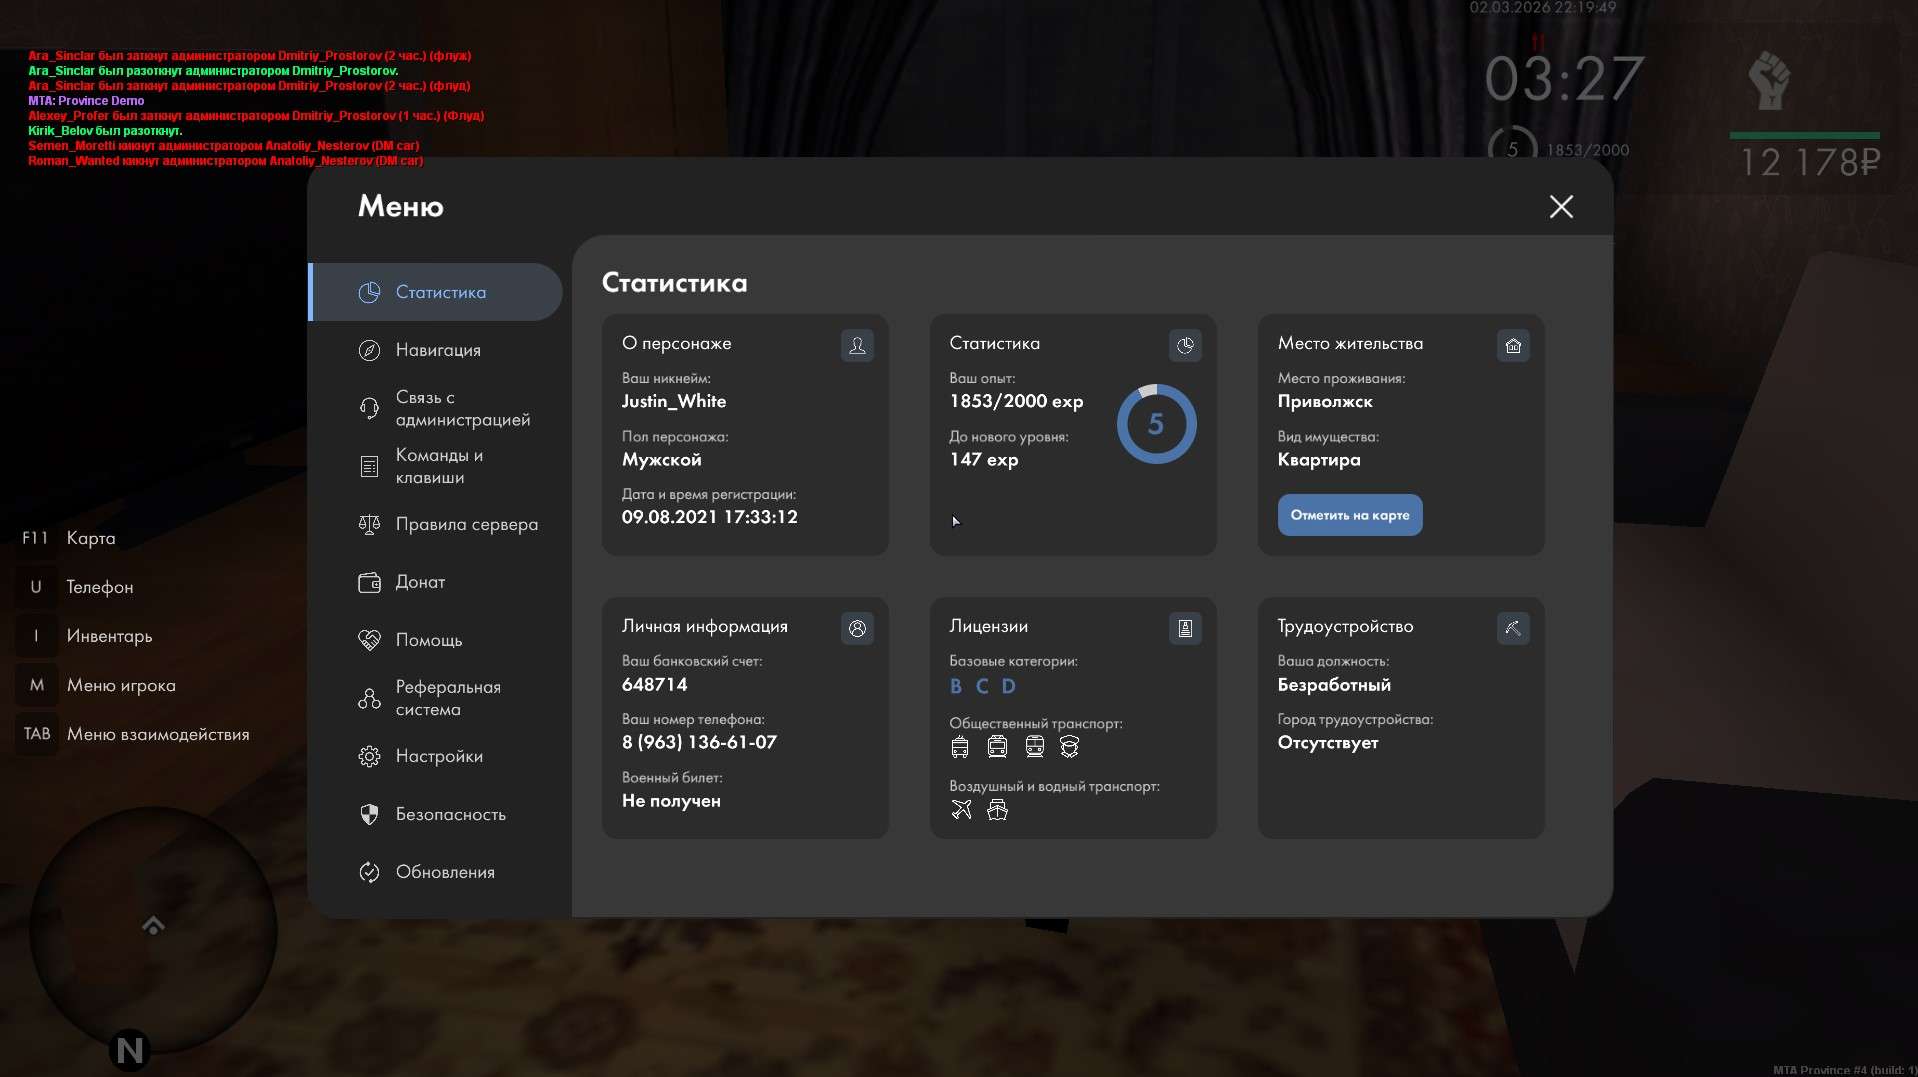Open Правила сервера section
The height and width of the screenshot is (1077, 1918).
pyautogui.click(x=466, y=524)
